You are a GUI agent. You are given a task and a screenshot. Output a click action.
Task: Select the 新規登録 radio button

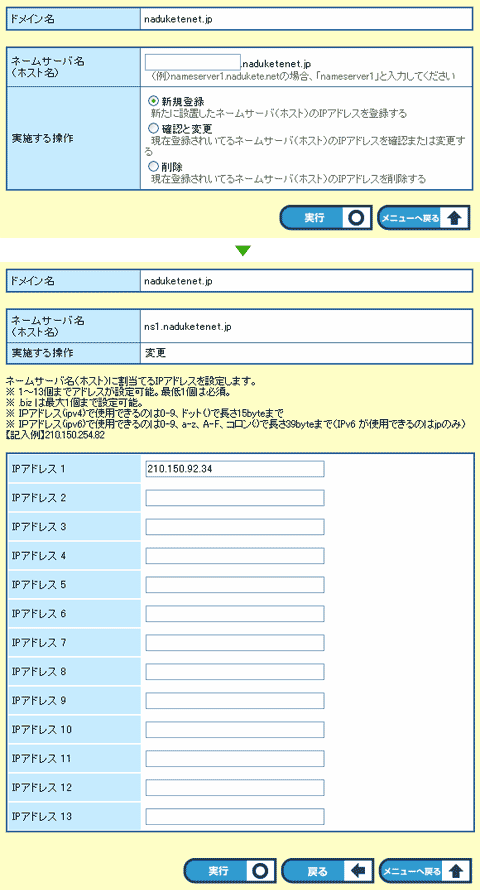pos(153,101)
